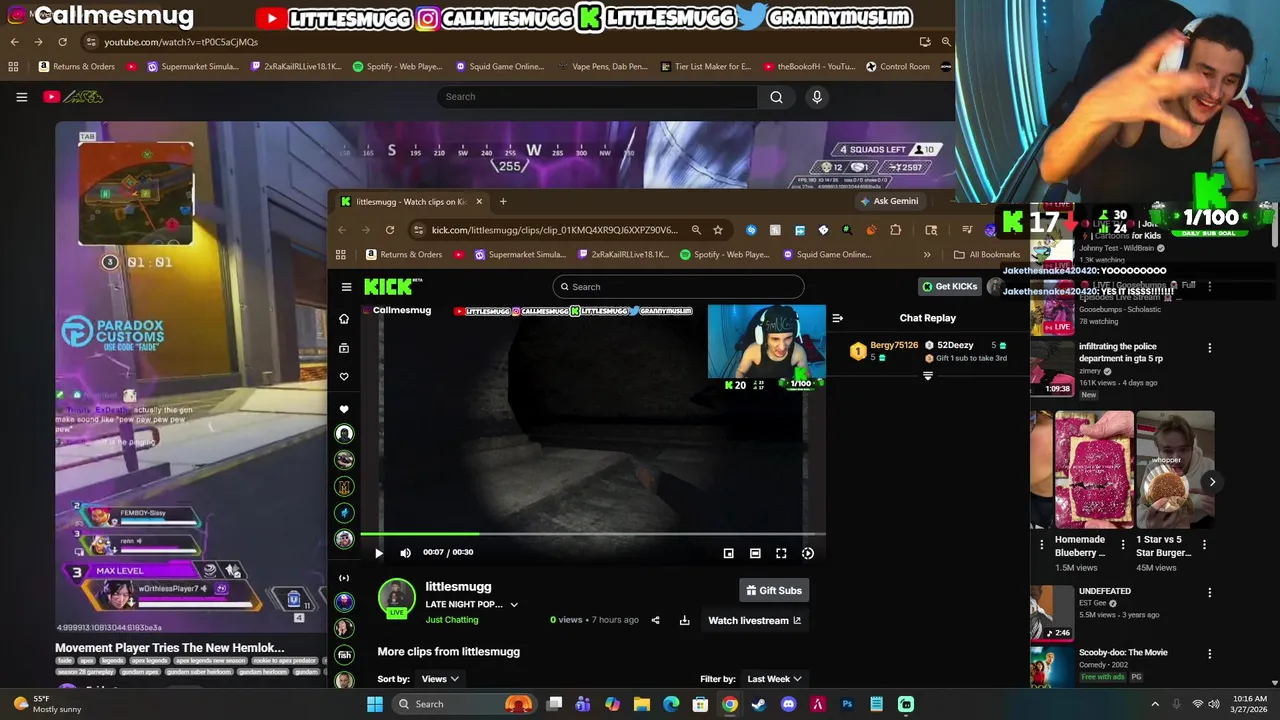
Task: Open Scooby-doo: The Movie listing
Action: pos(1123,652)
